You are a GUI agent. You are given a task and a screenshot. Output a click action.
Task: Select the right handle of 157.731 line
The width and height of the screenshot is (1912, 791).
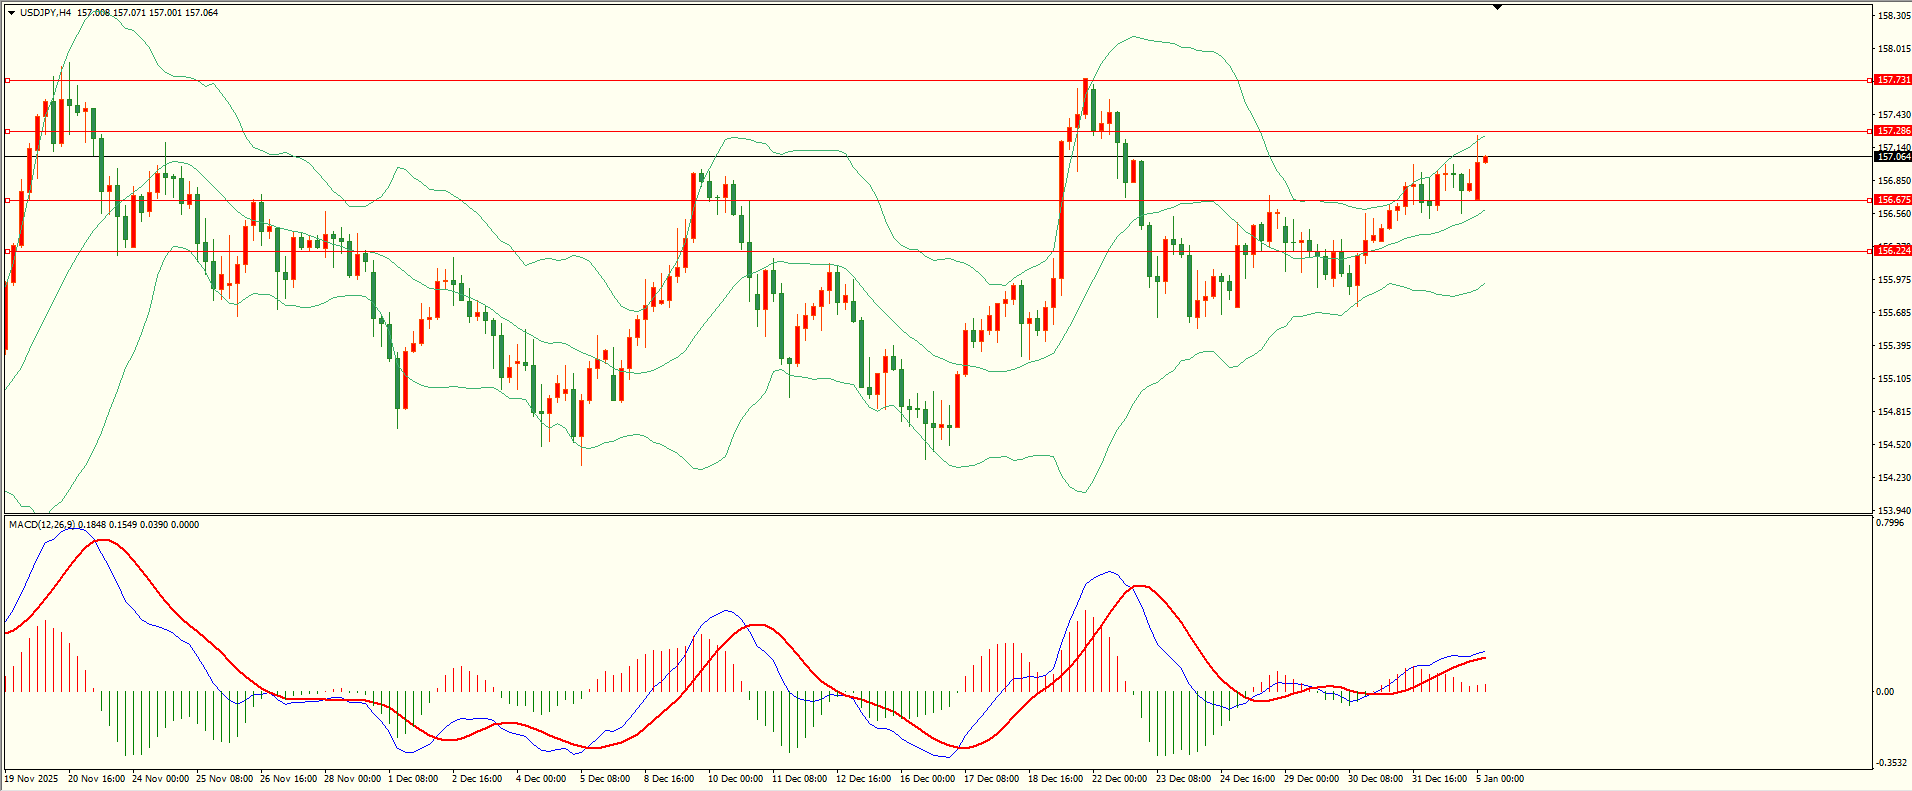(1870, 80)
